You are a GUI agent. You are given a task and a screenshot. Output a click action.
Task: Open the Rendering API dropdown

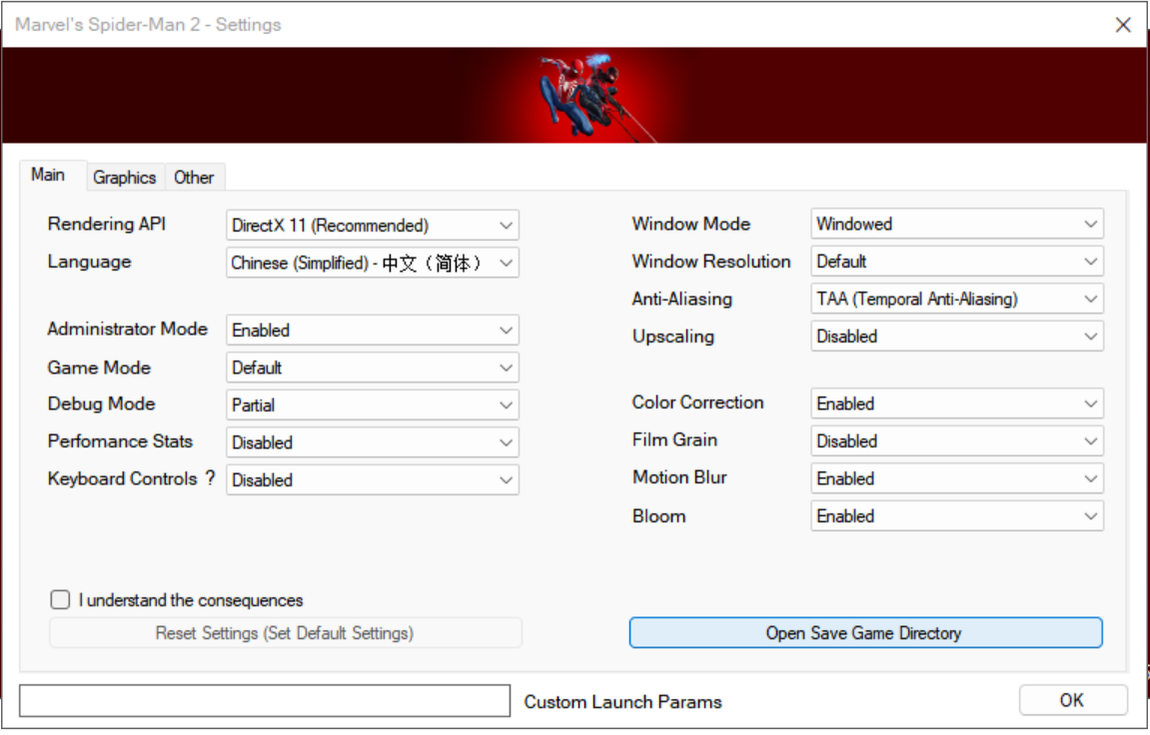373,225
